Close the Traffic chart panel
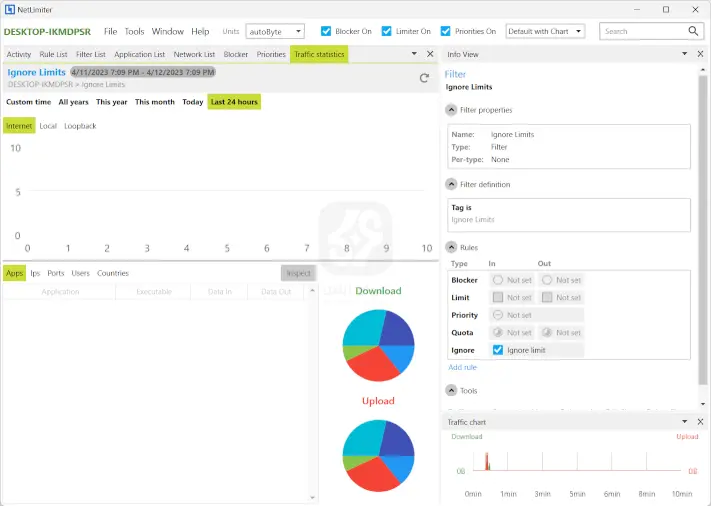The image size is (711, 506). (700, 422)
